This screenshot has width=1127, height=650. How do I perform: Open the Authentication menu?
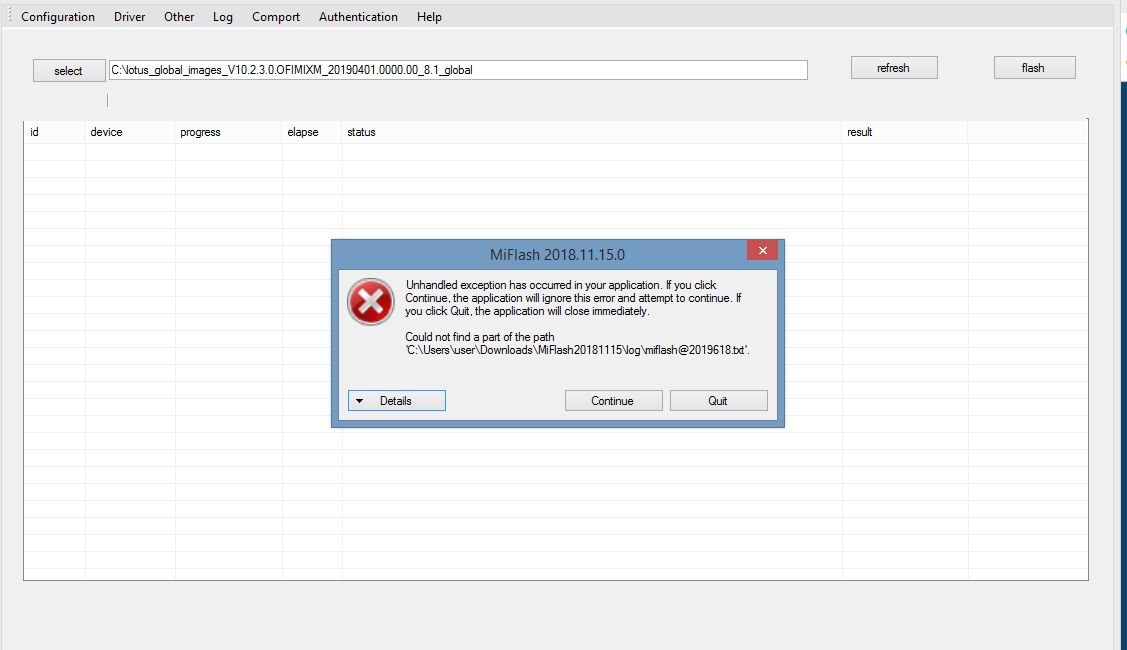[x=358, y=17]
